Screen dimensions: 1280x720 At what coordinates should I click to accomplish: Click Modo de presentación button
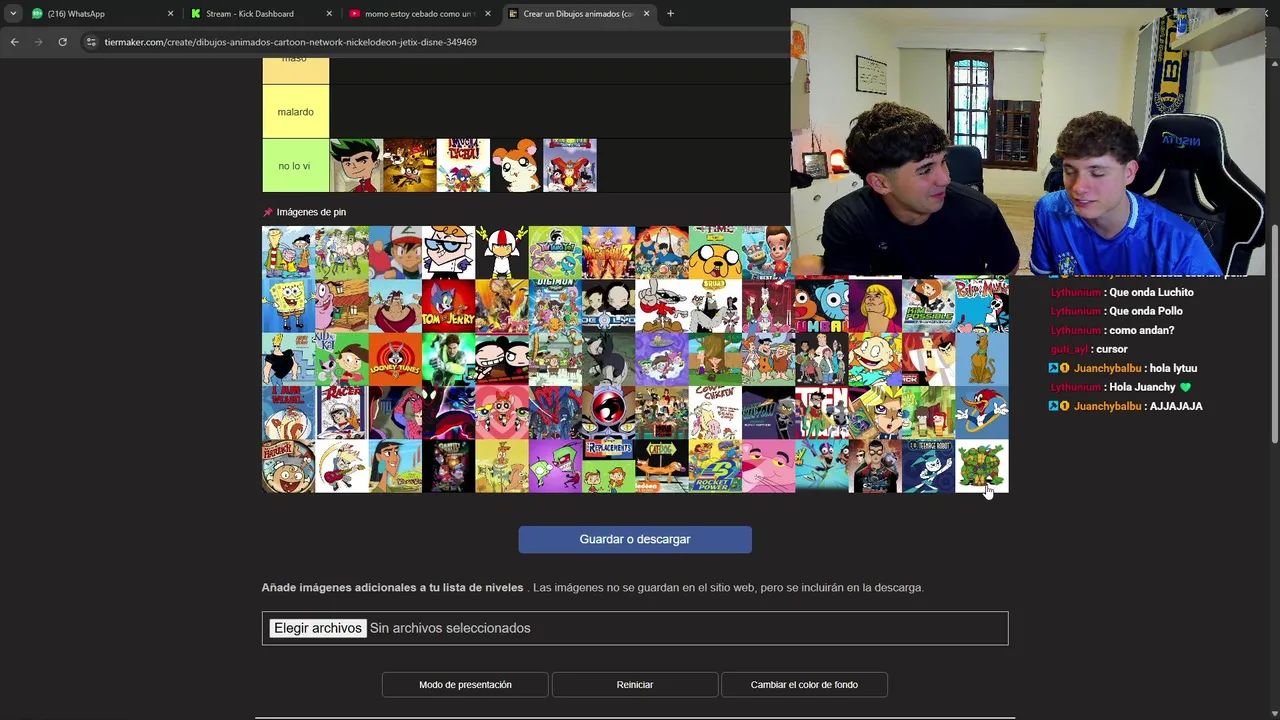tap(465, 685)
